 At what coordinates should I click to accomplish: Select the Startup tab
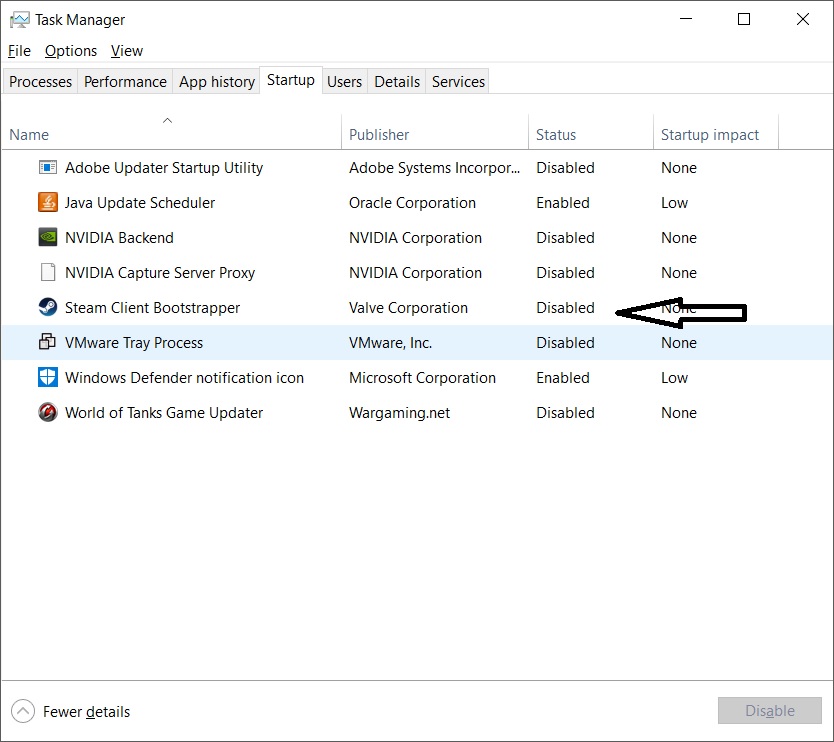[290, 80]
